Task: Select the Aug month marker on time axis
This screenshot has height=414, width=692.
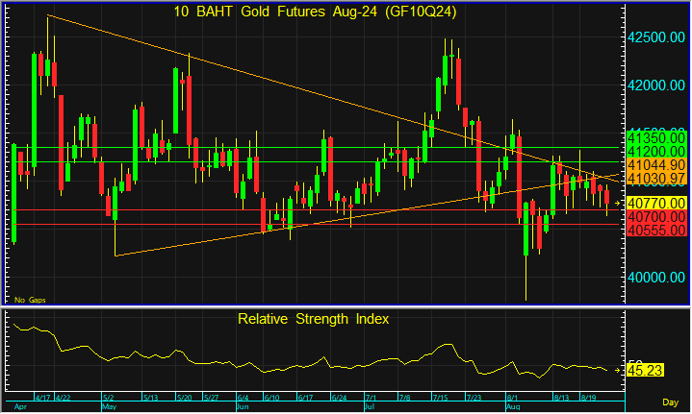Action: point(514,408)
